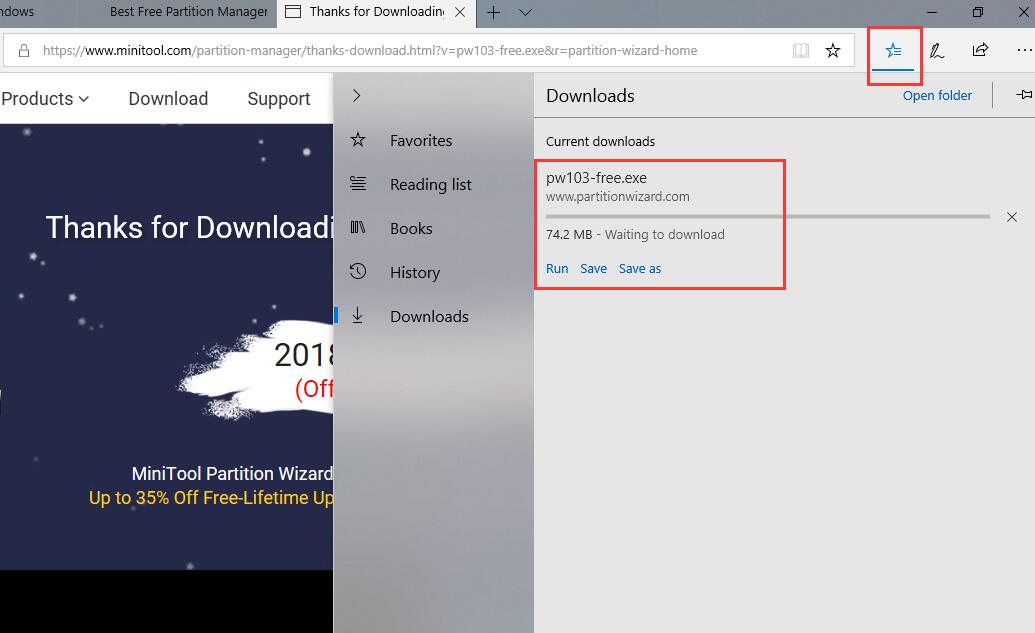The width and height of the screenshot is (1035, 633).
Task: Open the tab preview dropdown arrow
Action: click(x=526, y=12)
